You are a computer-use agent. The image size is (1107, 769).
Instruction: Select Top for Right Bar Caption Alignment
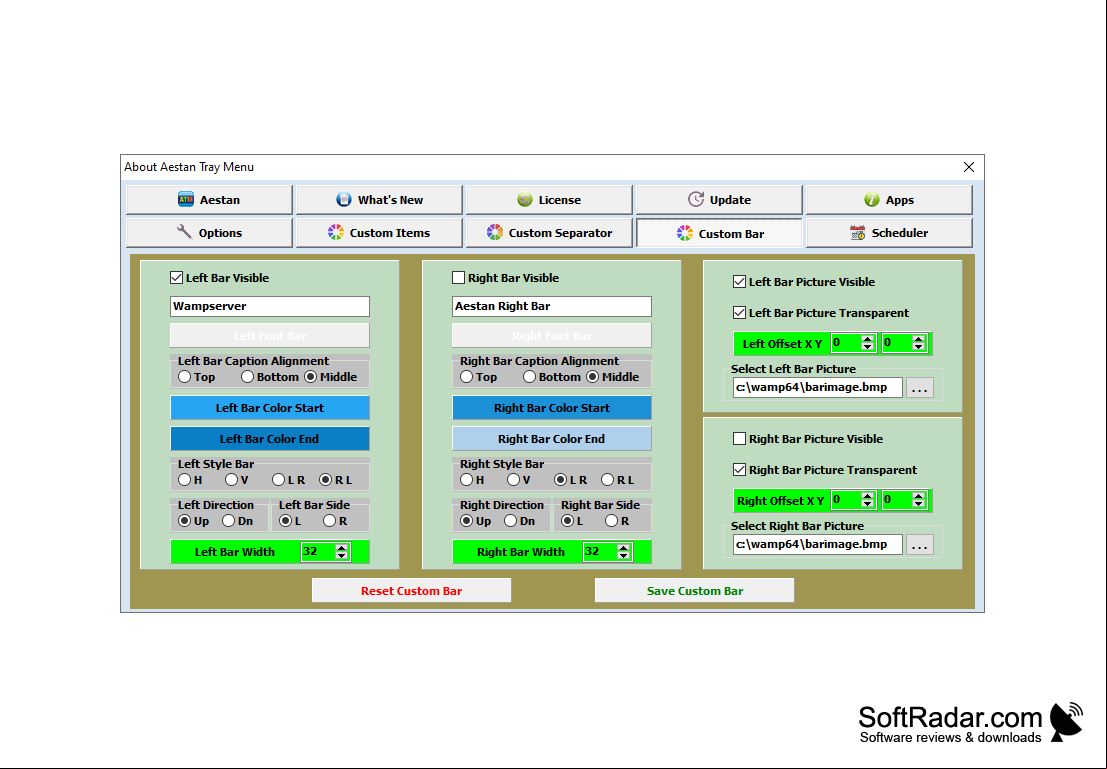point(467,377)
